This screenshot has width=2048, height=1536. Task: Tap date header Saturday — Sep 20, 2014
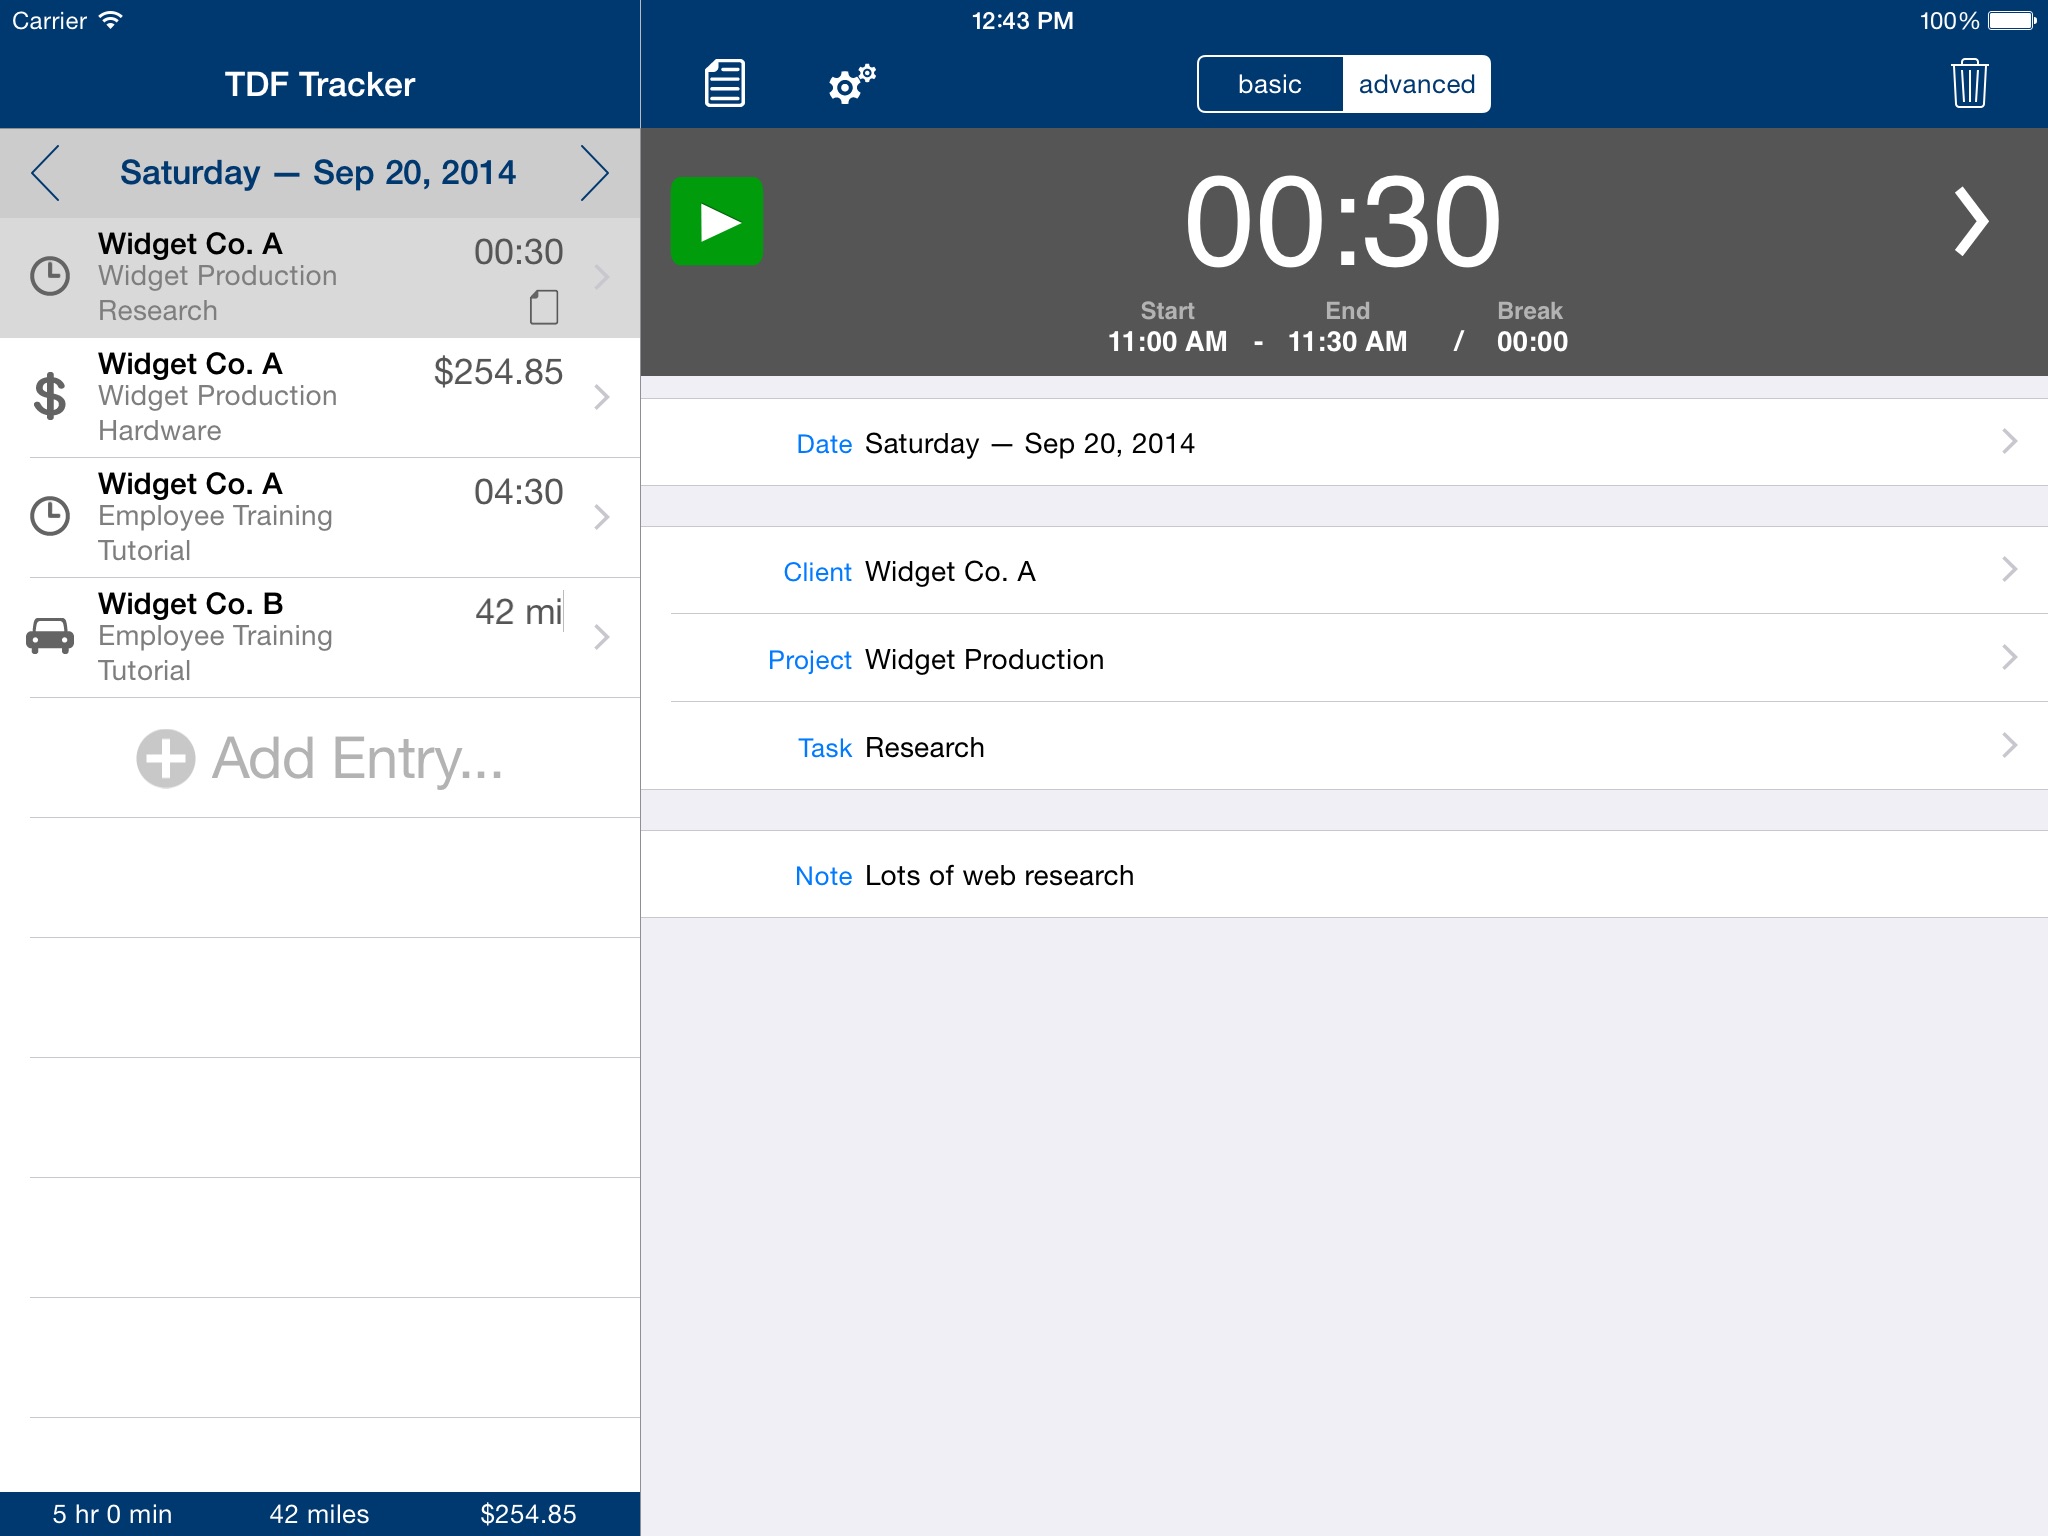click(x=318, y=173)
